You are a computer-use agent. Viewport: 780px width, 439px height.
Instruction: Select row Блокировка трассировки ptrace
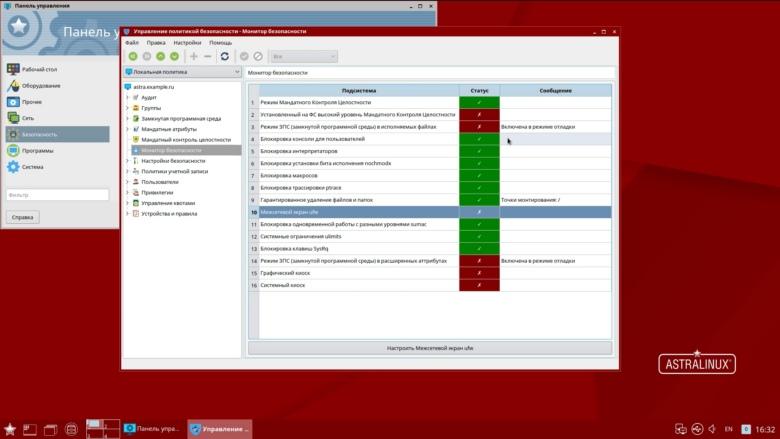click(x=430, y=187)
